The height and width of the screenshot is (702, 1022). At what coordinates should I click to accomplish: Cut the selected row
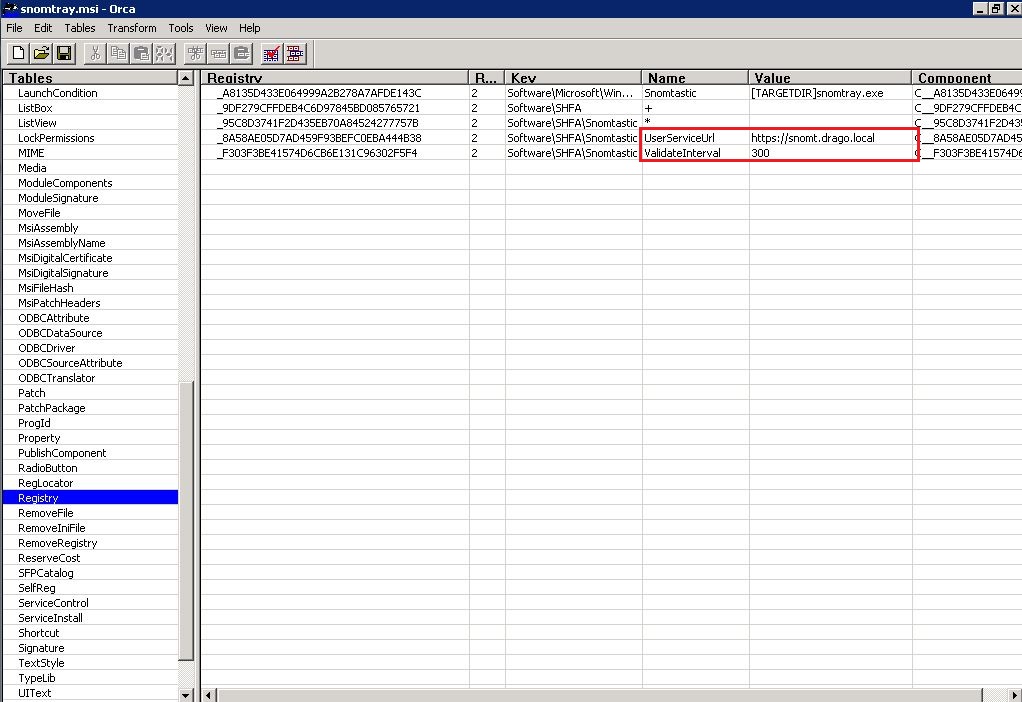[x=95, y=53]
